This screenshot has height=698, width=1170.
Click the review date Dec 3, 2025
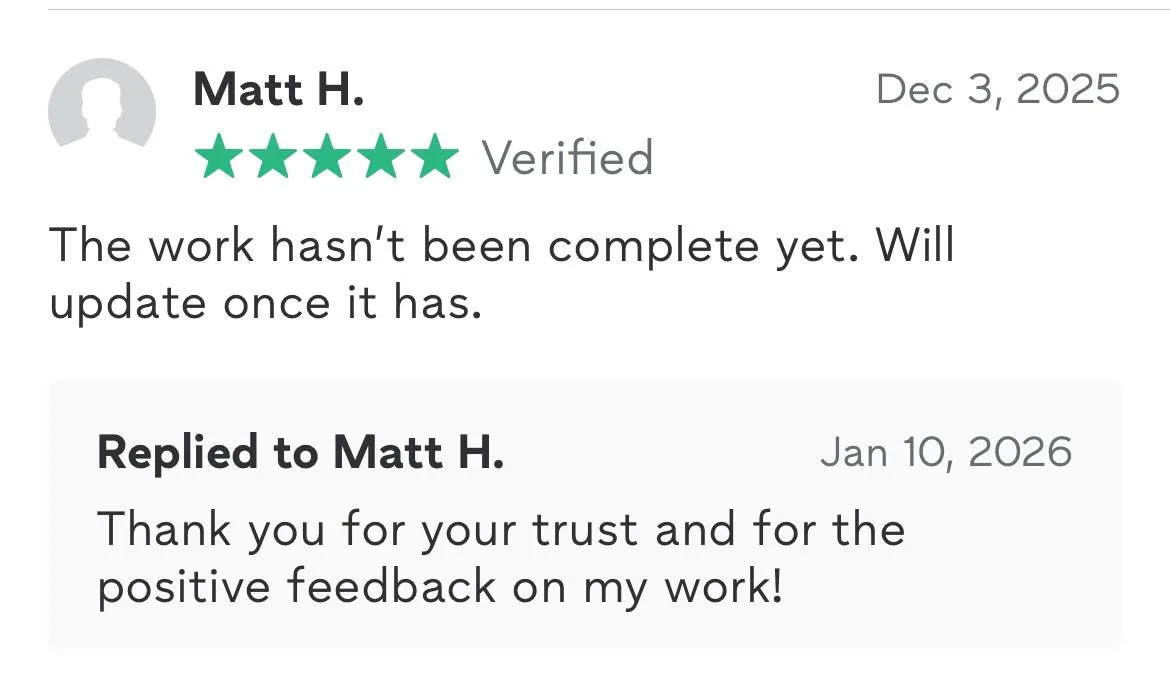997,89
